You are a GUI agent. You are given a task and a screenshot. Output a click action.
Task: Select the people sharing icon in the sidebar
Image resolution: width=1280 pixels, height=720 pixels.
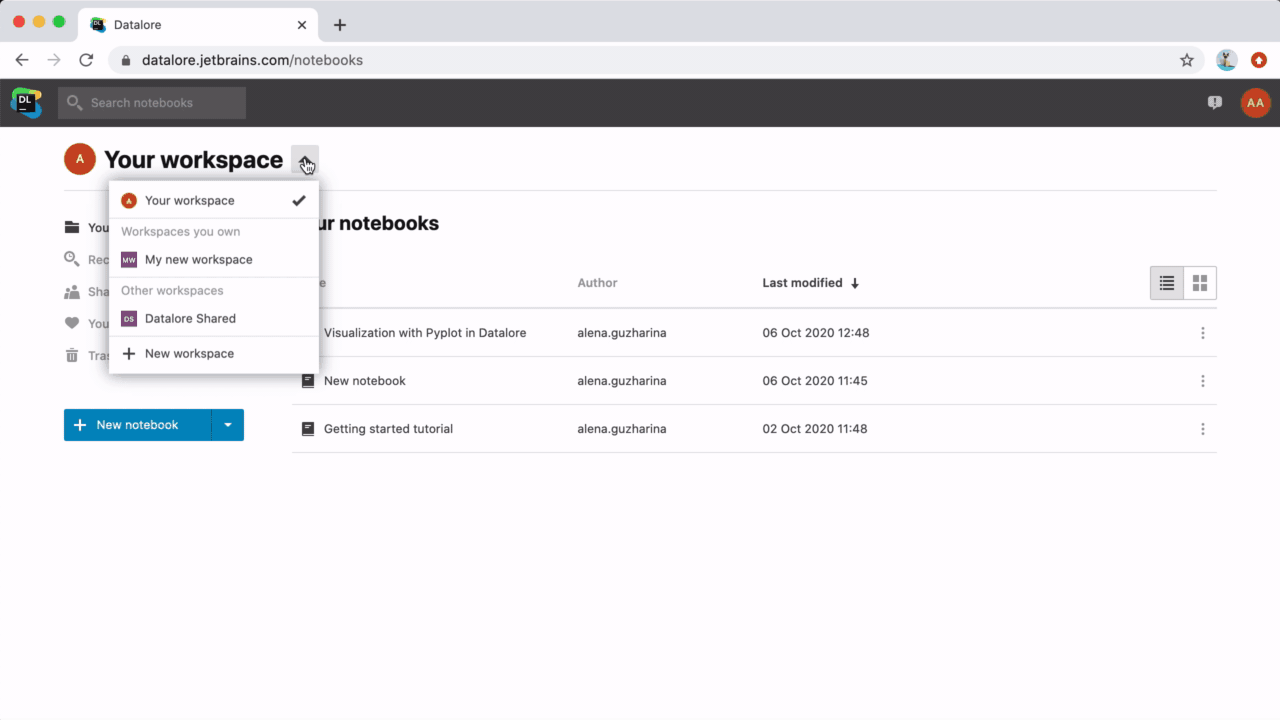click(72, 292)
